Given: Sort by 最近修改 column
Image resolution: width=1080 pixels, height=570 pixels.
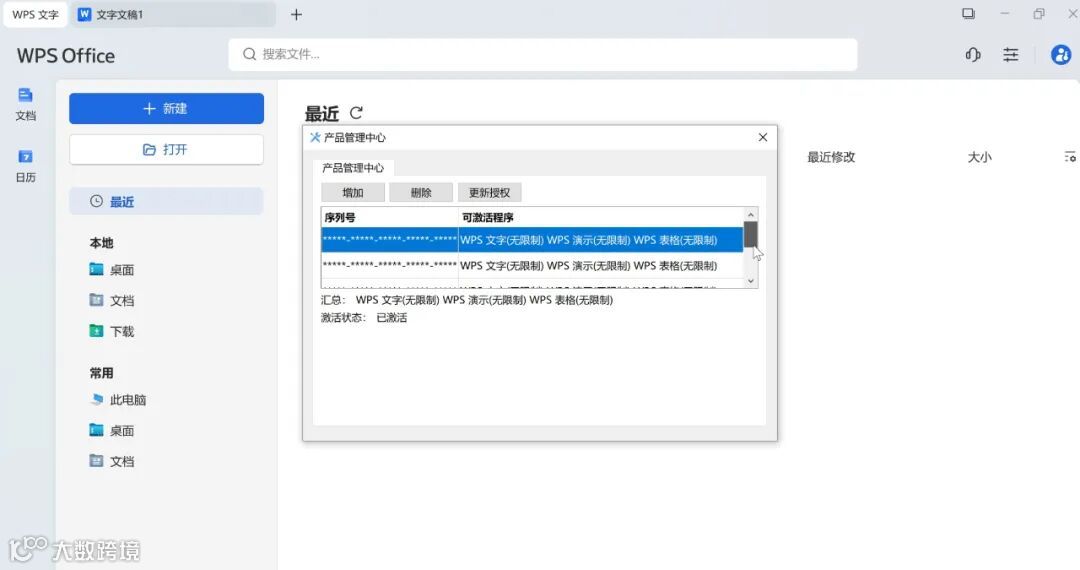Looking at the screenshot, I should (x=831, y=157).
